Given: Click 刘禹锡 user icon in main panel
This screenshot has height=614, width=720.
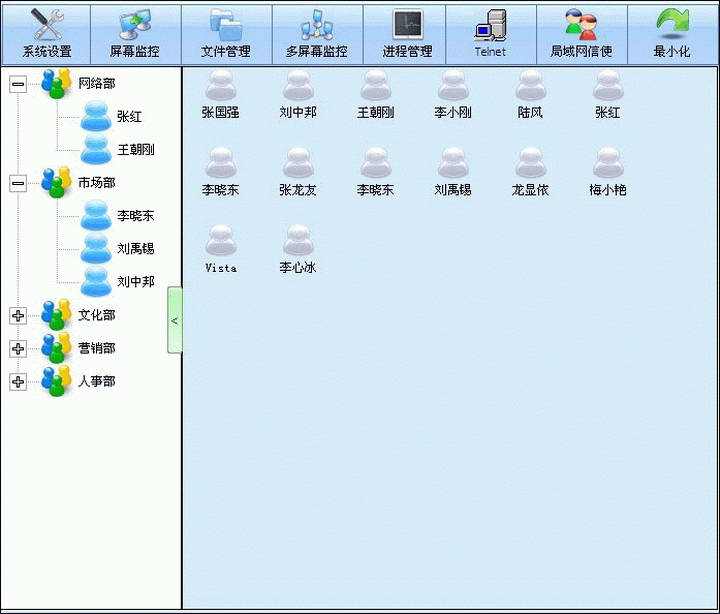Looking at the screenshot, I should tap(453, 172).
